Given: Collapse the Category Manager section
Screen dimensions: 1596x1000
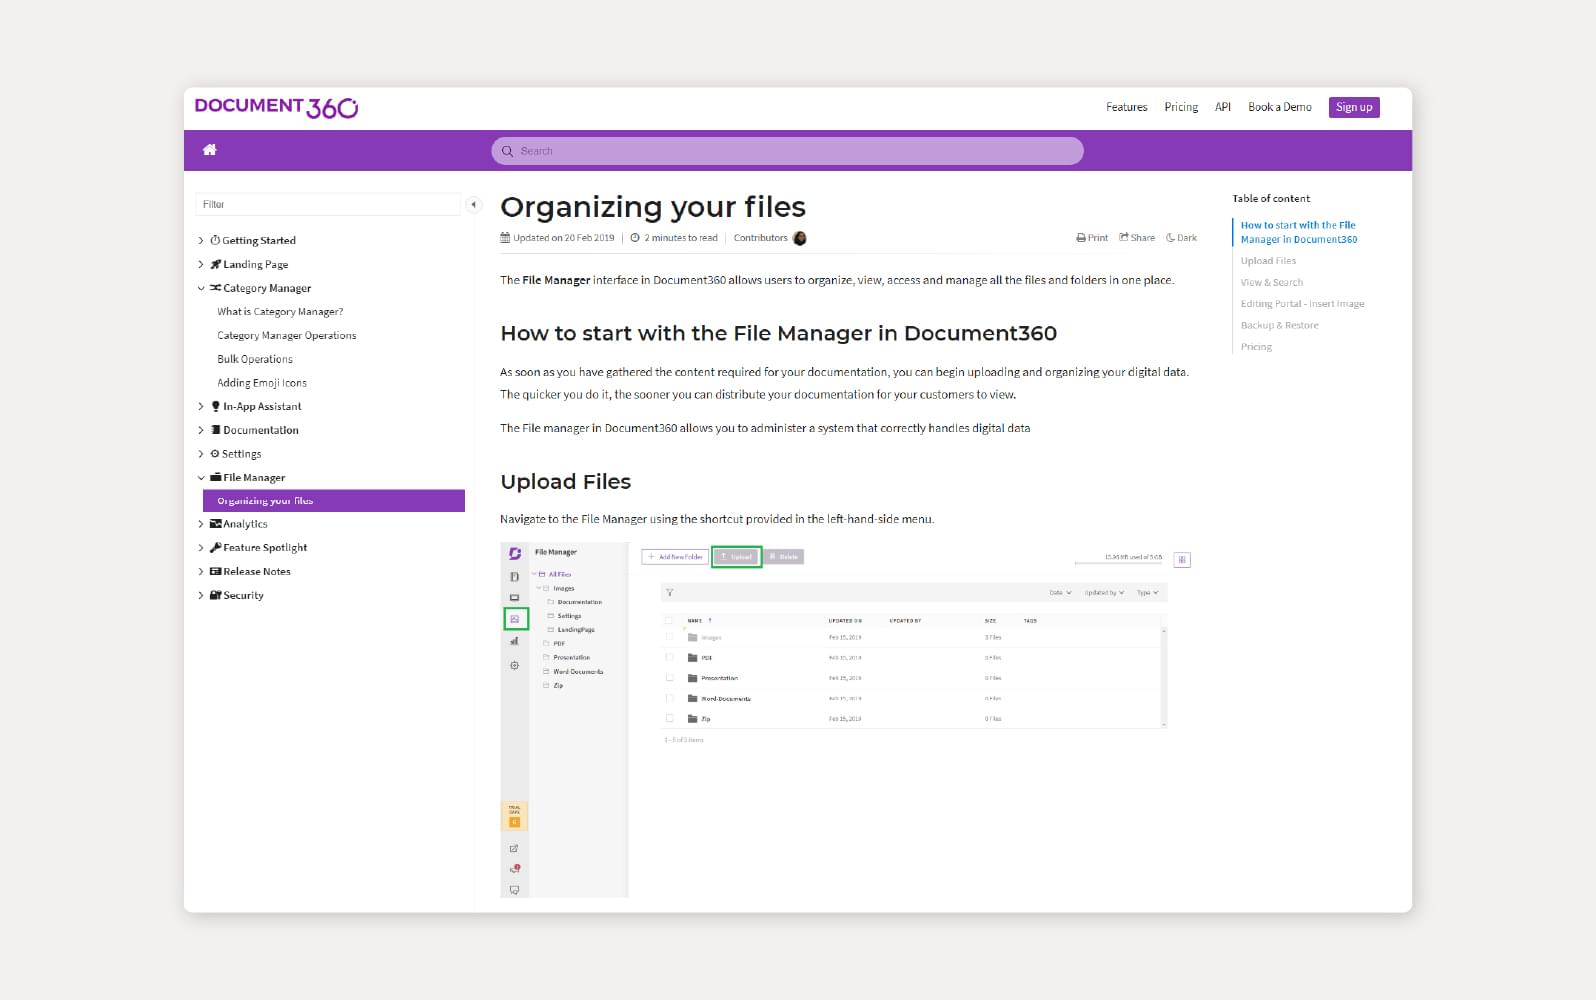Looking at the screenshot, I should tap(201, 288).
